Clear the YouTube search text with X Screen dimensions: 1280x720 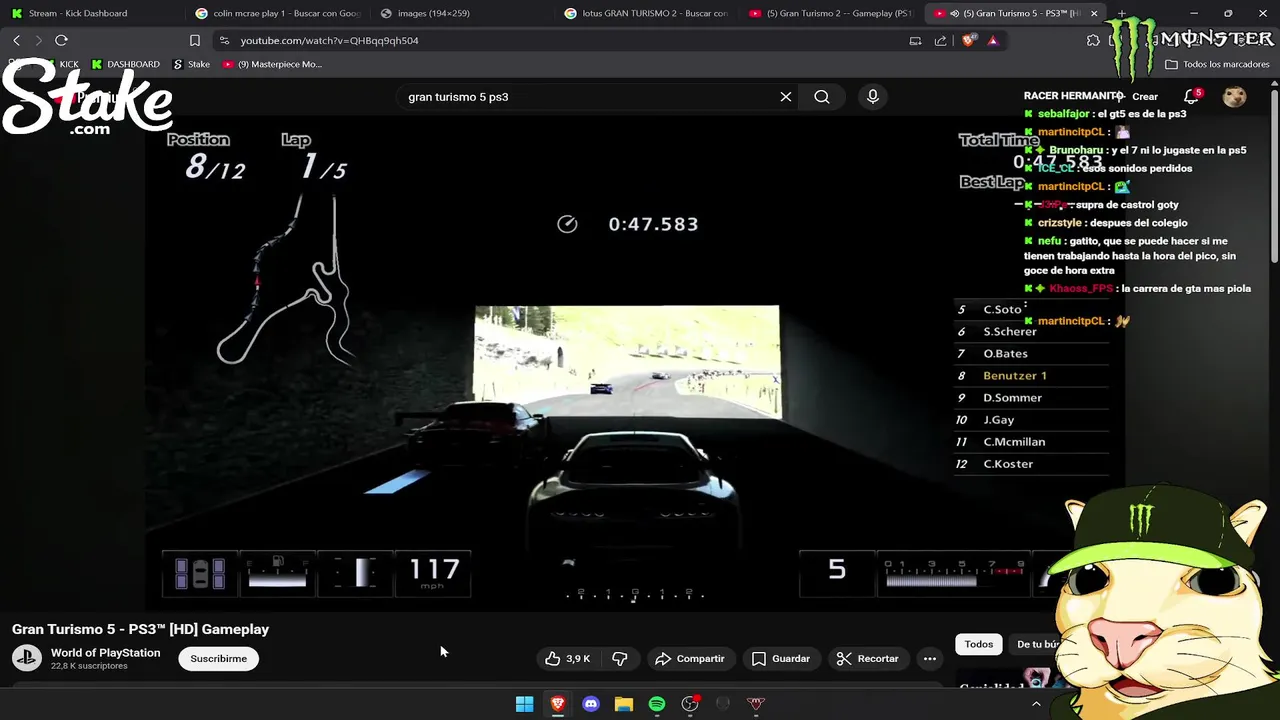786,97
